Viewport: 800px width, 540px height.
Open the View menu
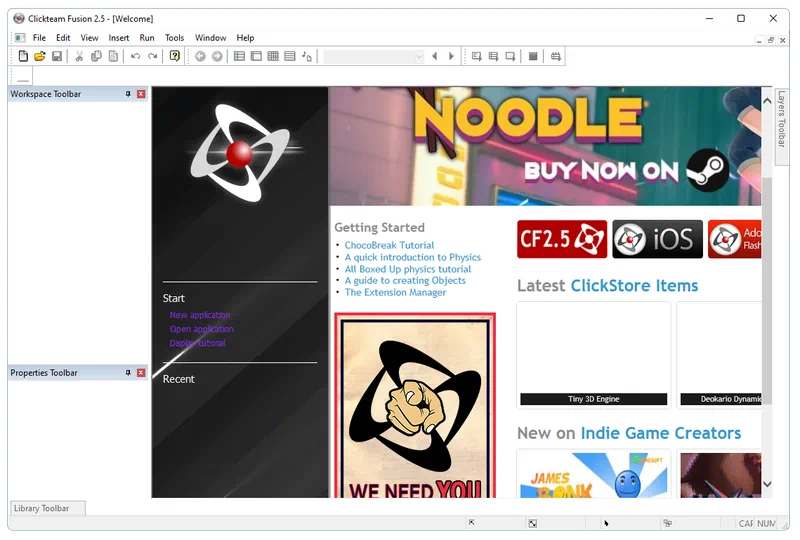click(x=89, y=38)
